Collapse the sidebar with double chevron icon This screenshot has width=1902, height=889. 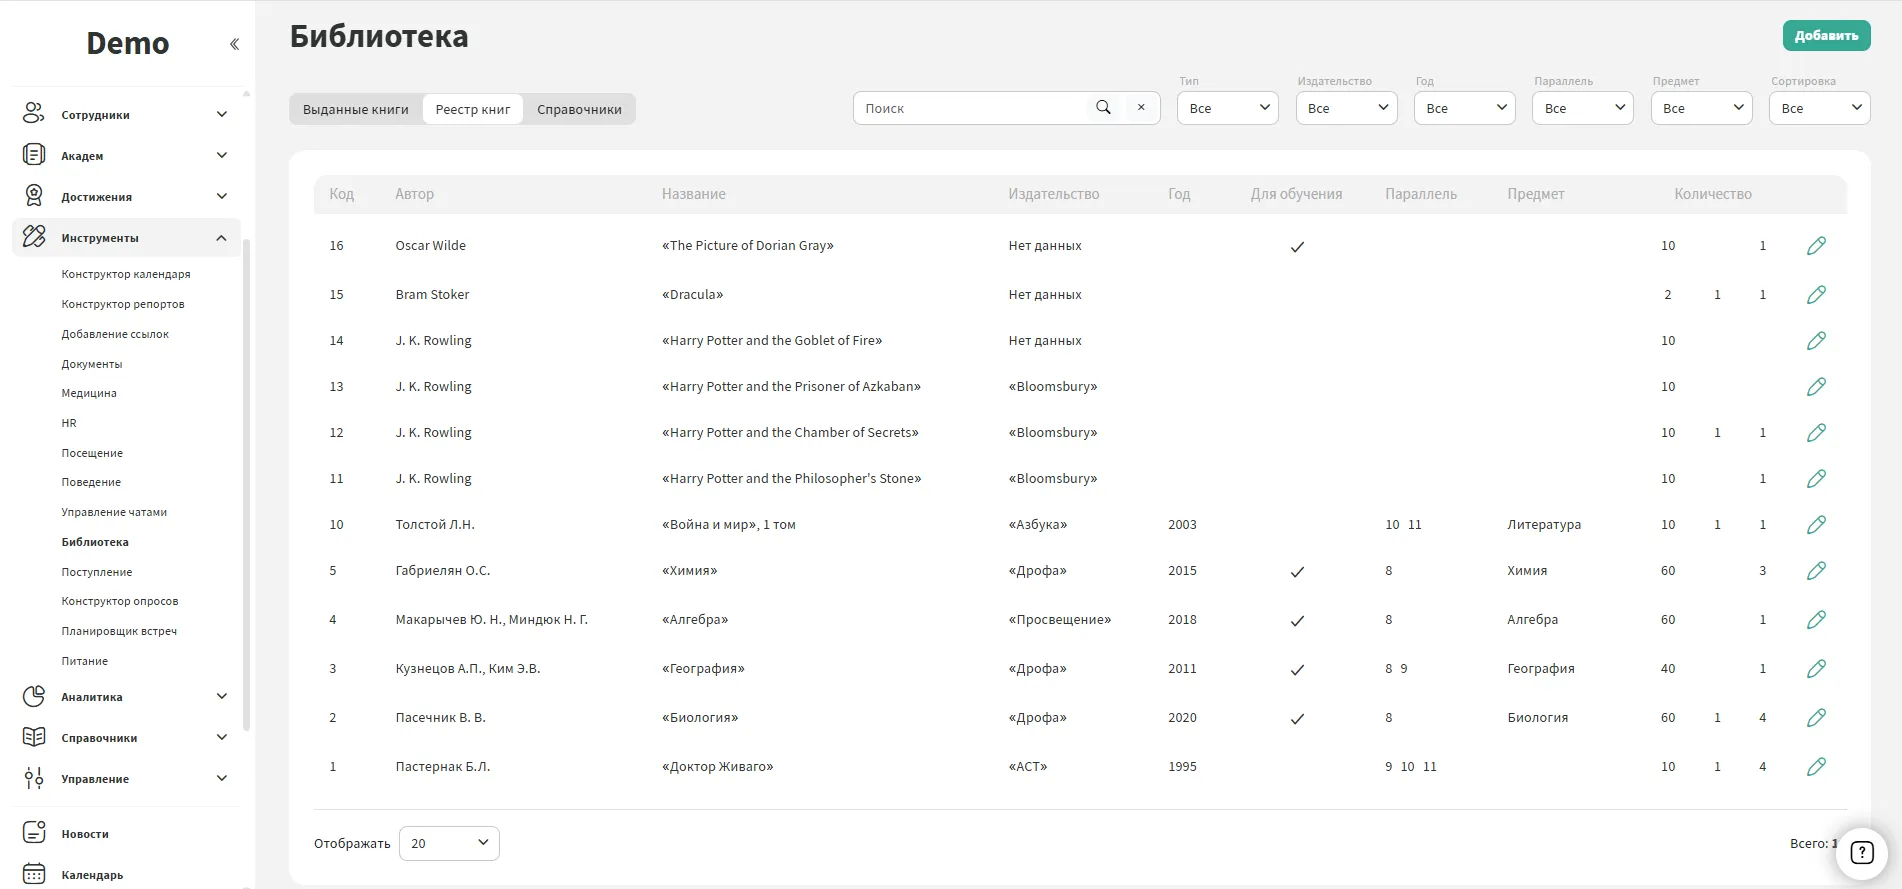pos(234,44)
